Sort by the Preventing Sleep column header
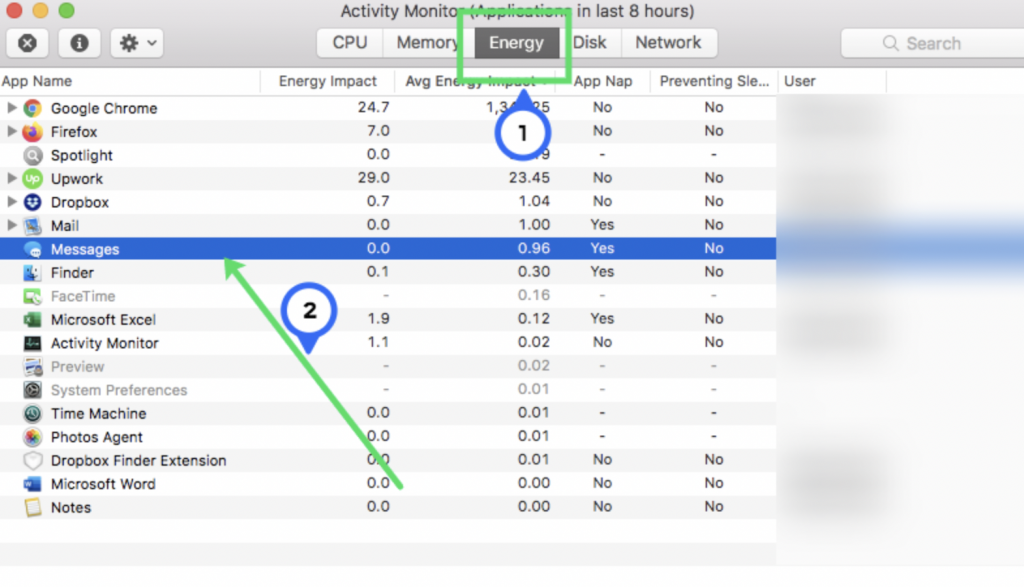This screenshot has height=587, width=1024. point(714,82)
